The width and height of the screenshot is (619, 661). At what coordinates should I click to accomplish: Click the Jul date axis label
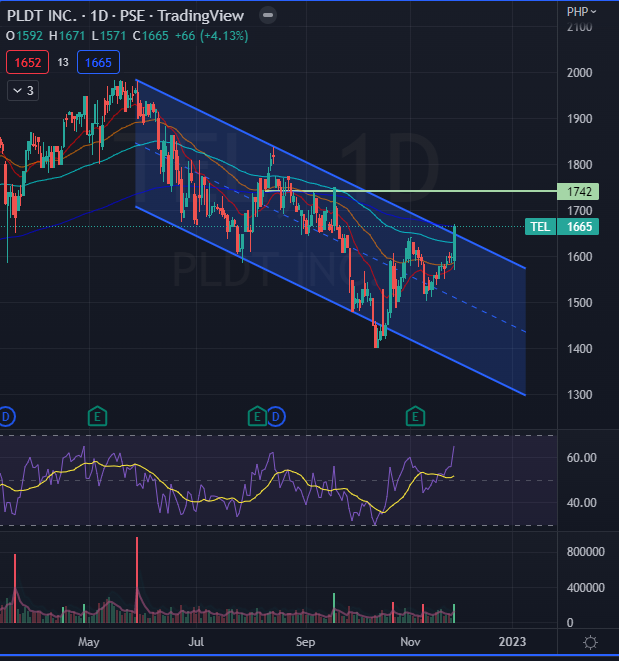coord(196,642)
